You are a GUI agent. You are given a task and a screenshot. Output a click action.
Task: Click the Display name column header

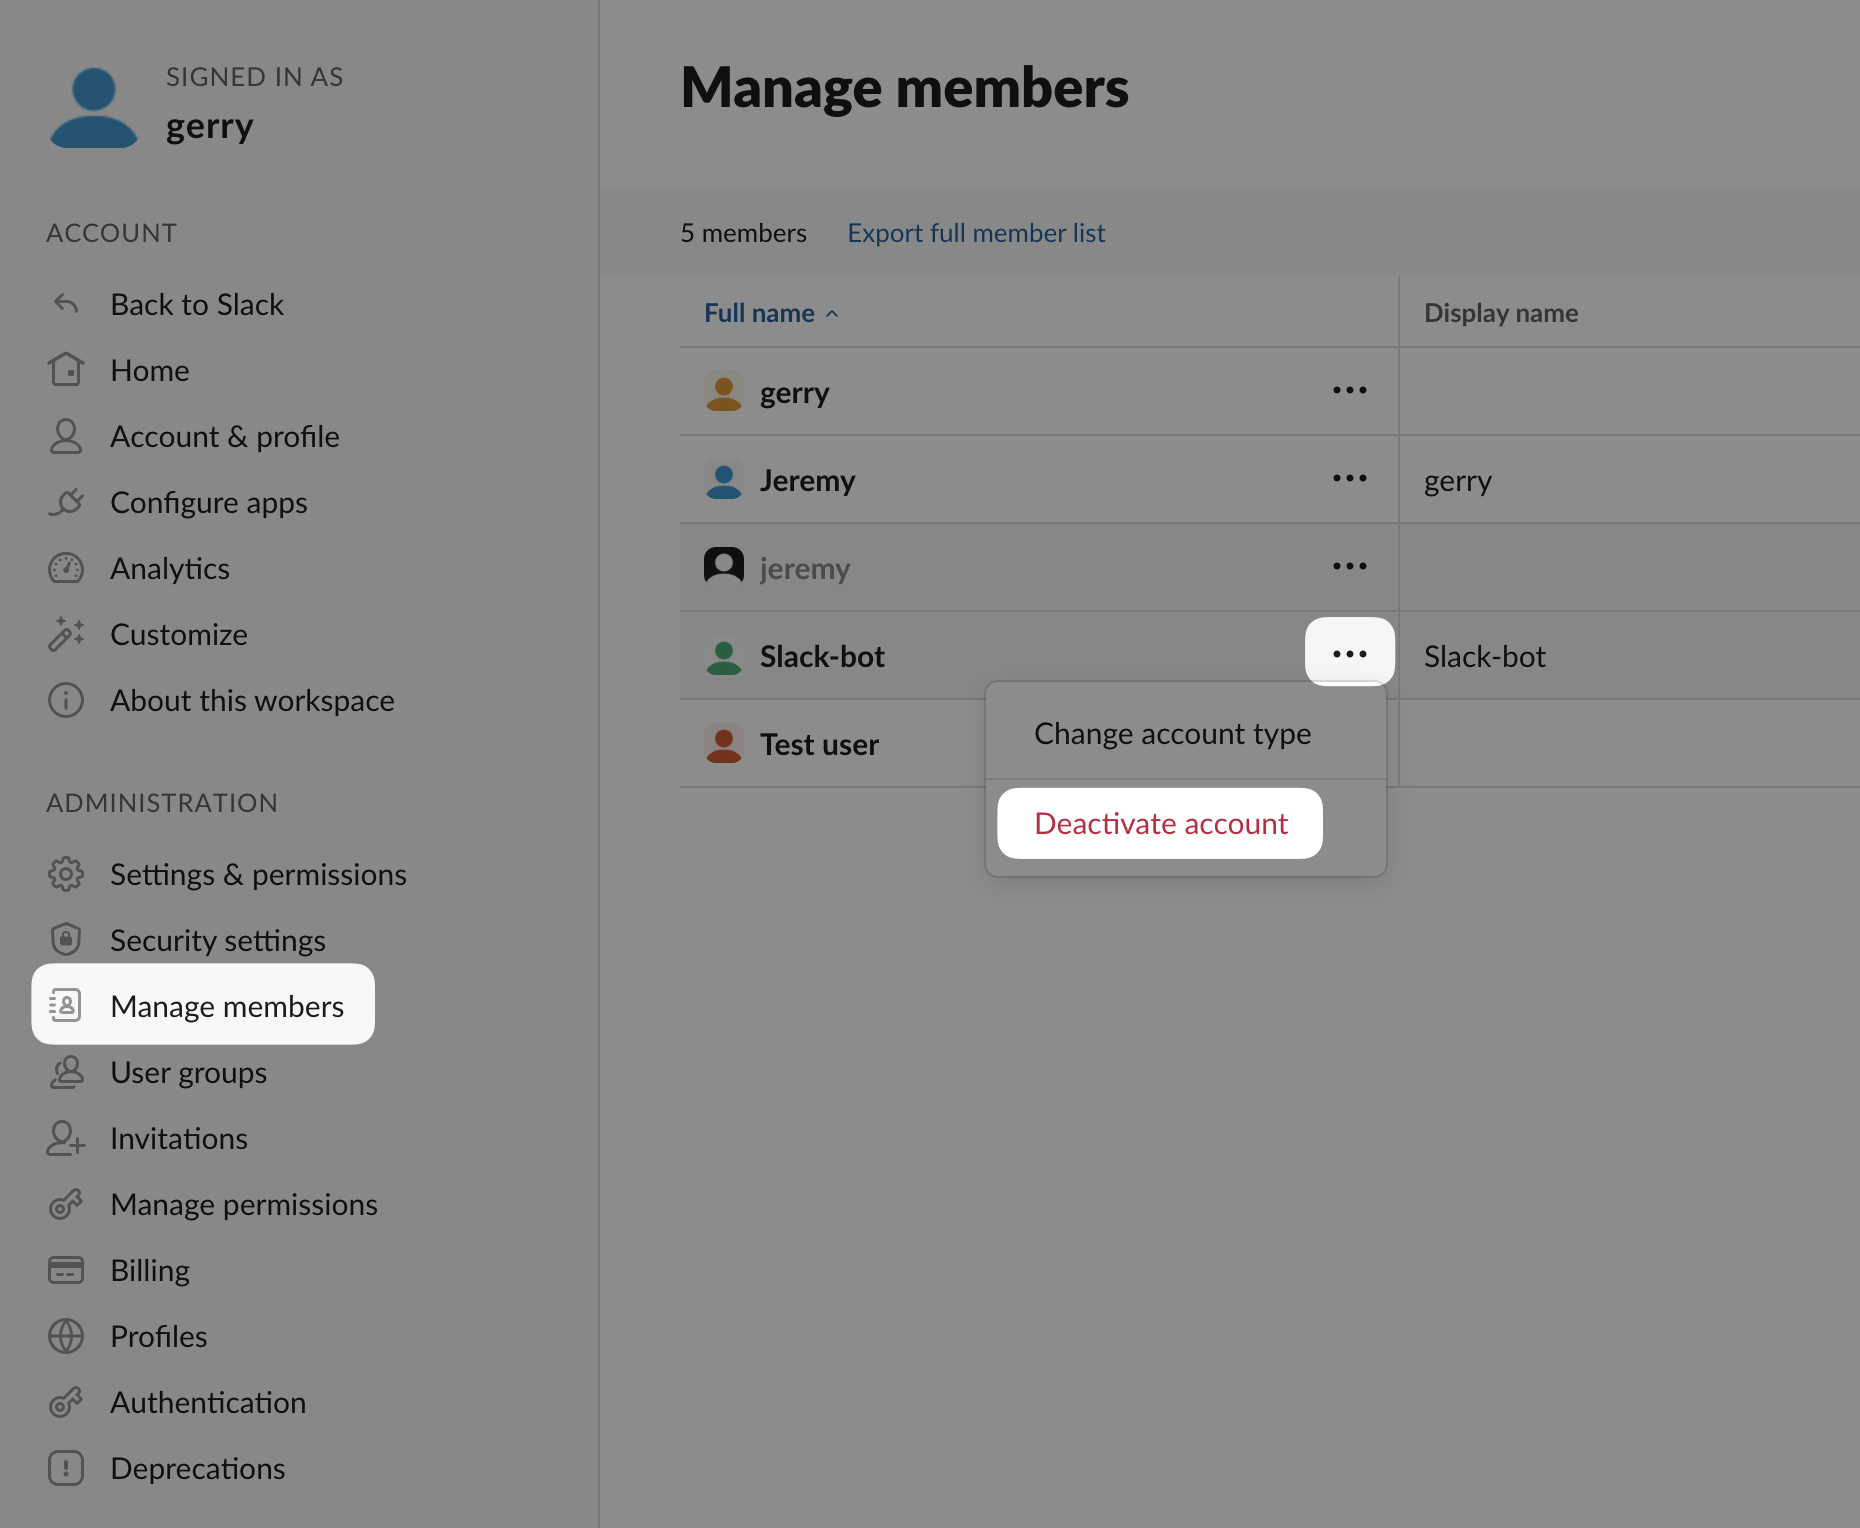pos(1501,313)
